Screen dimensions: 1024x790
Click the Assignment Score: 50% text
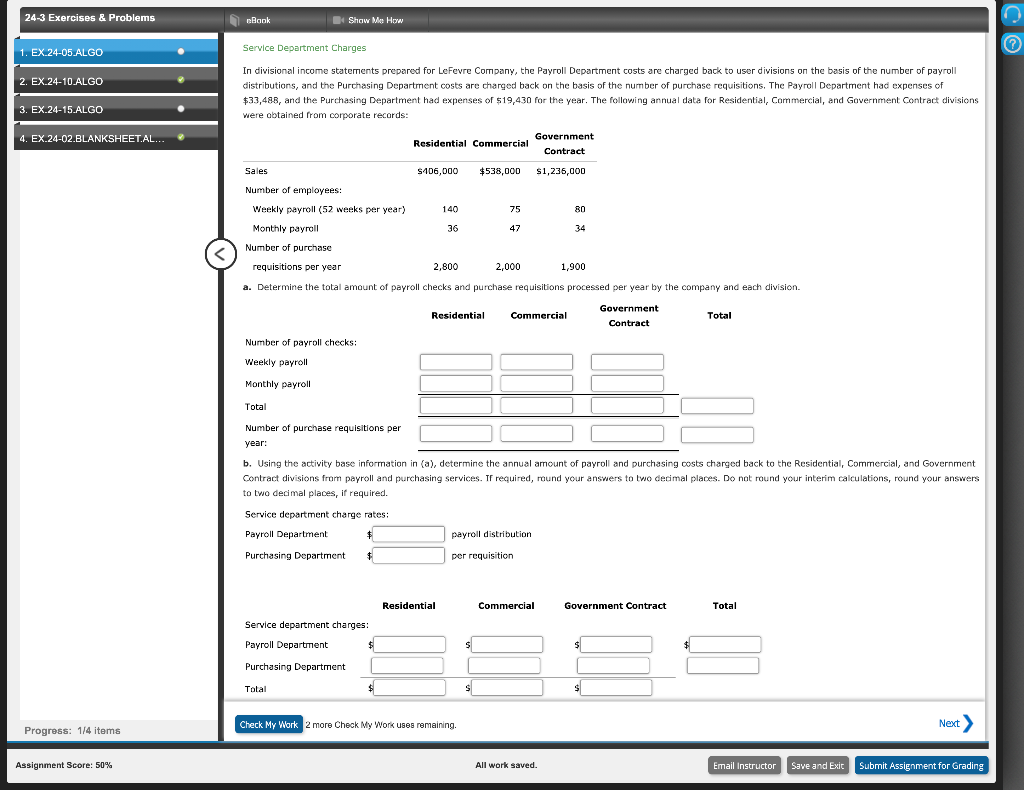[x=64, y=765]
